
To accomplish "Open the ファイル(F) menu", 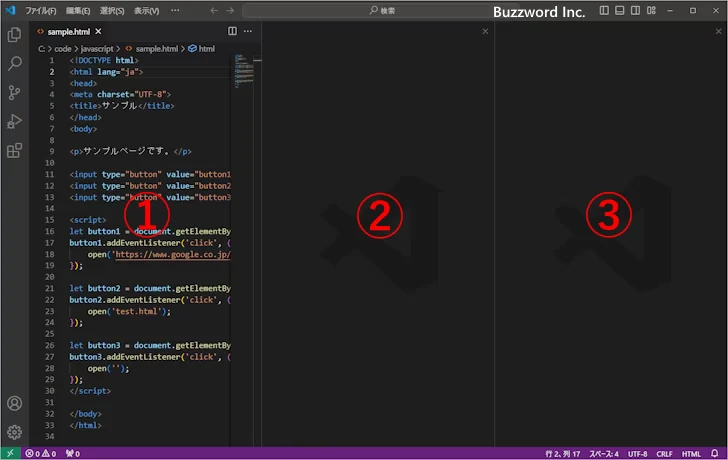I will (41, 10).
